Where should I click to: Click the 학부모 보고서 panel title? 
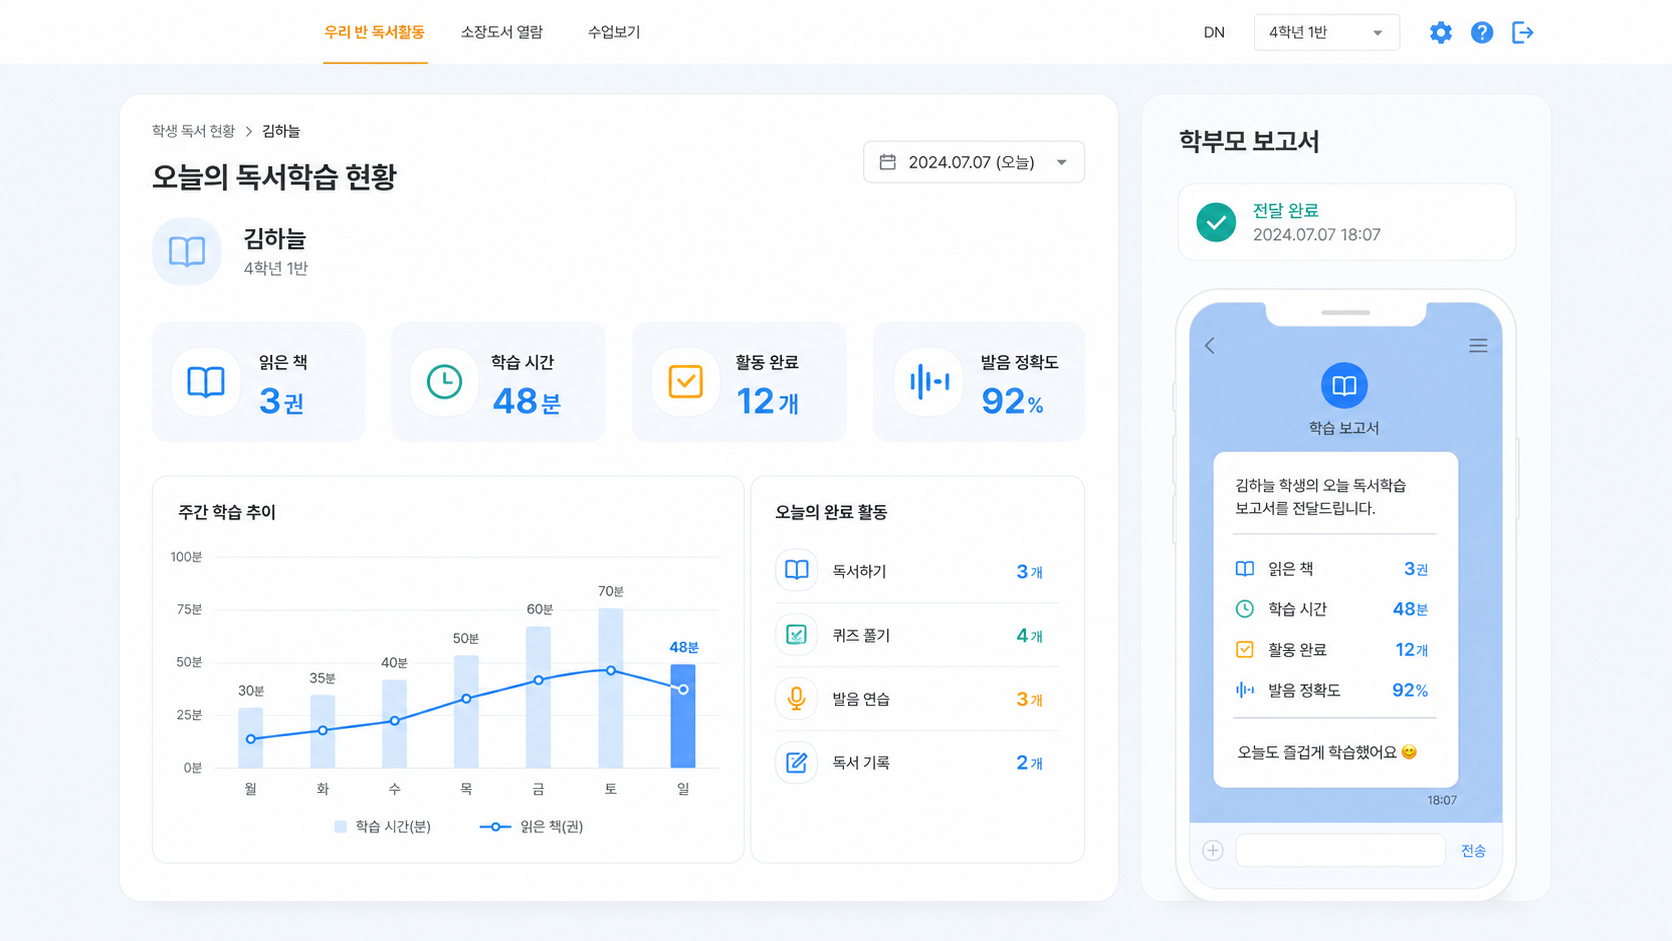[x=1249, y=141]
